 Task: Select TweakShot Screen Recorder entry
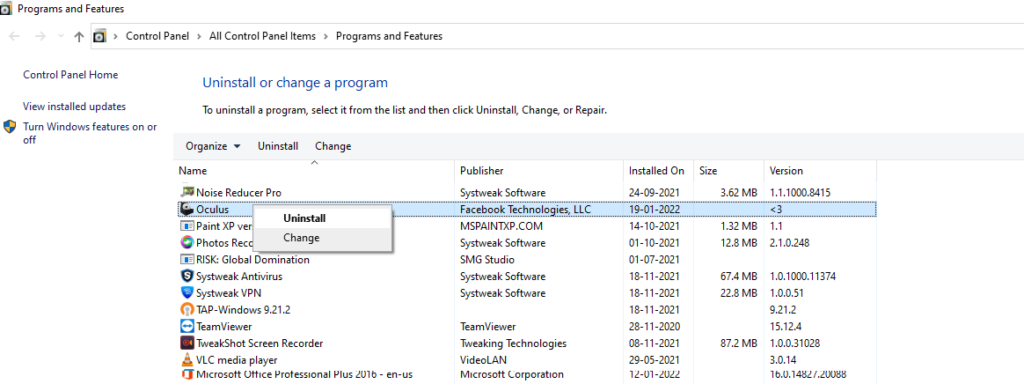click(259, 343)
